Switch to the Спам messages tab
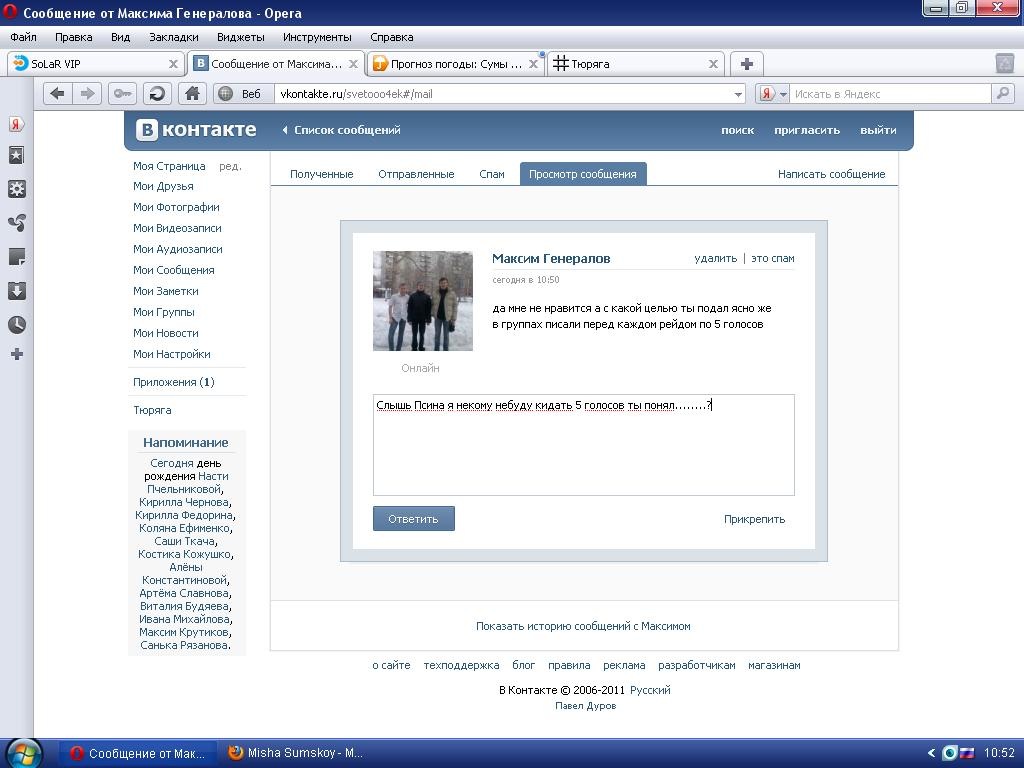This screenshot has height=768, width=1024. (492, 174)
